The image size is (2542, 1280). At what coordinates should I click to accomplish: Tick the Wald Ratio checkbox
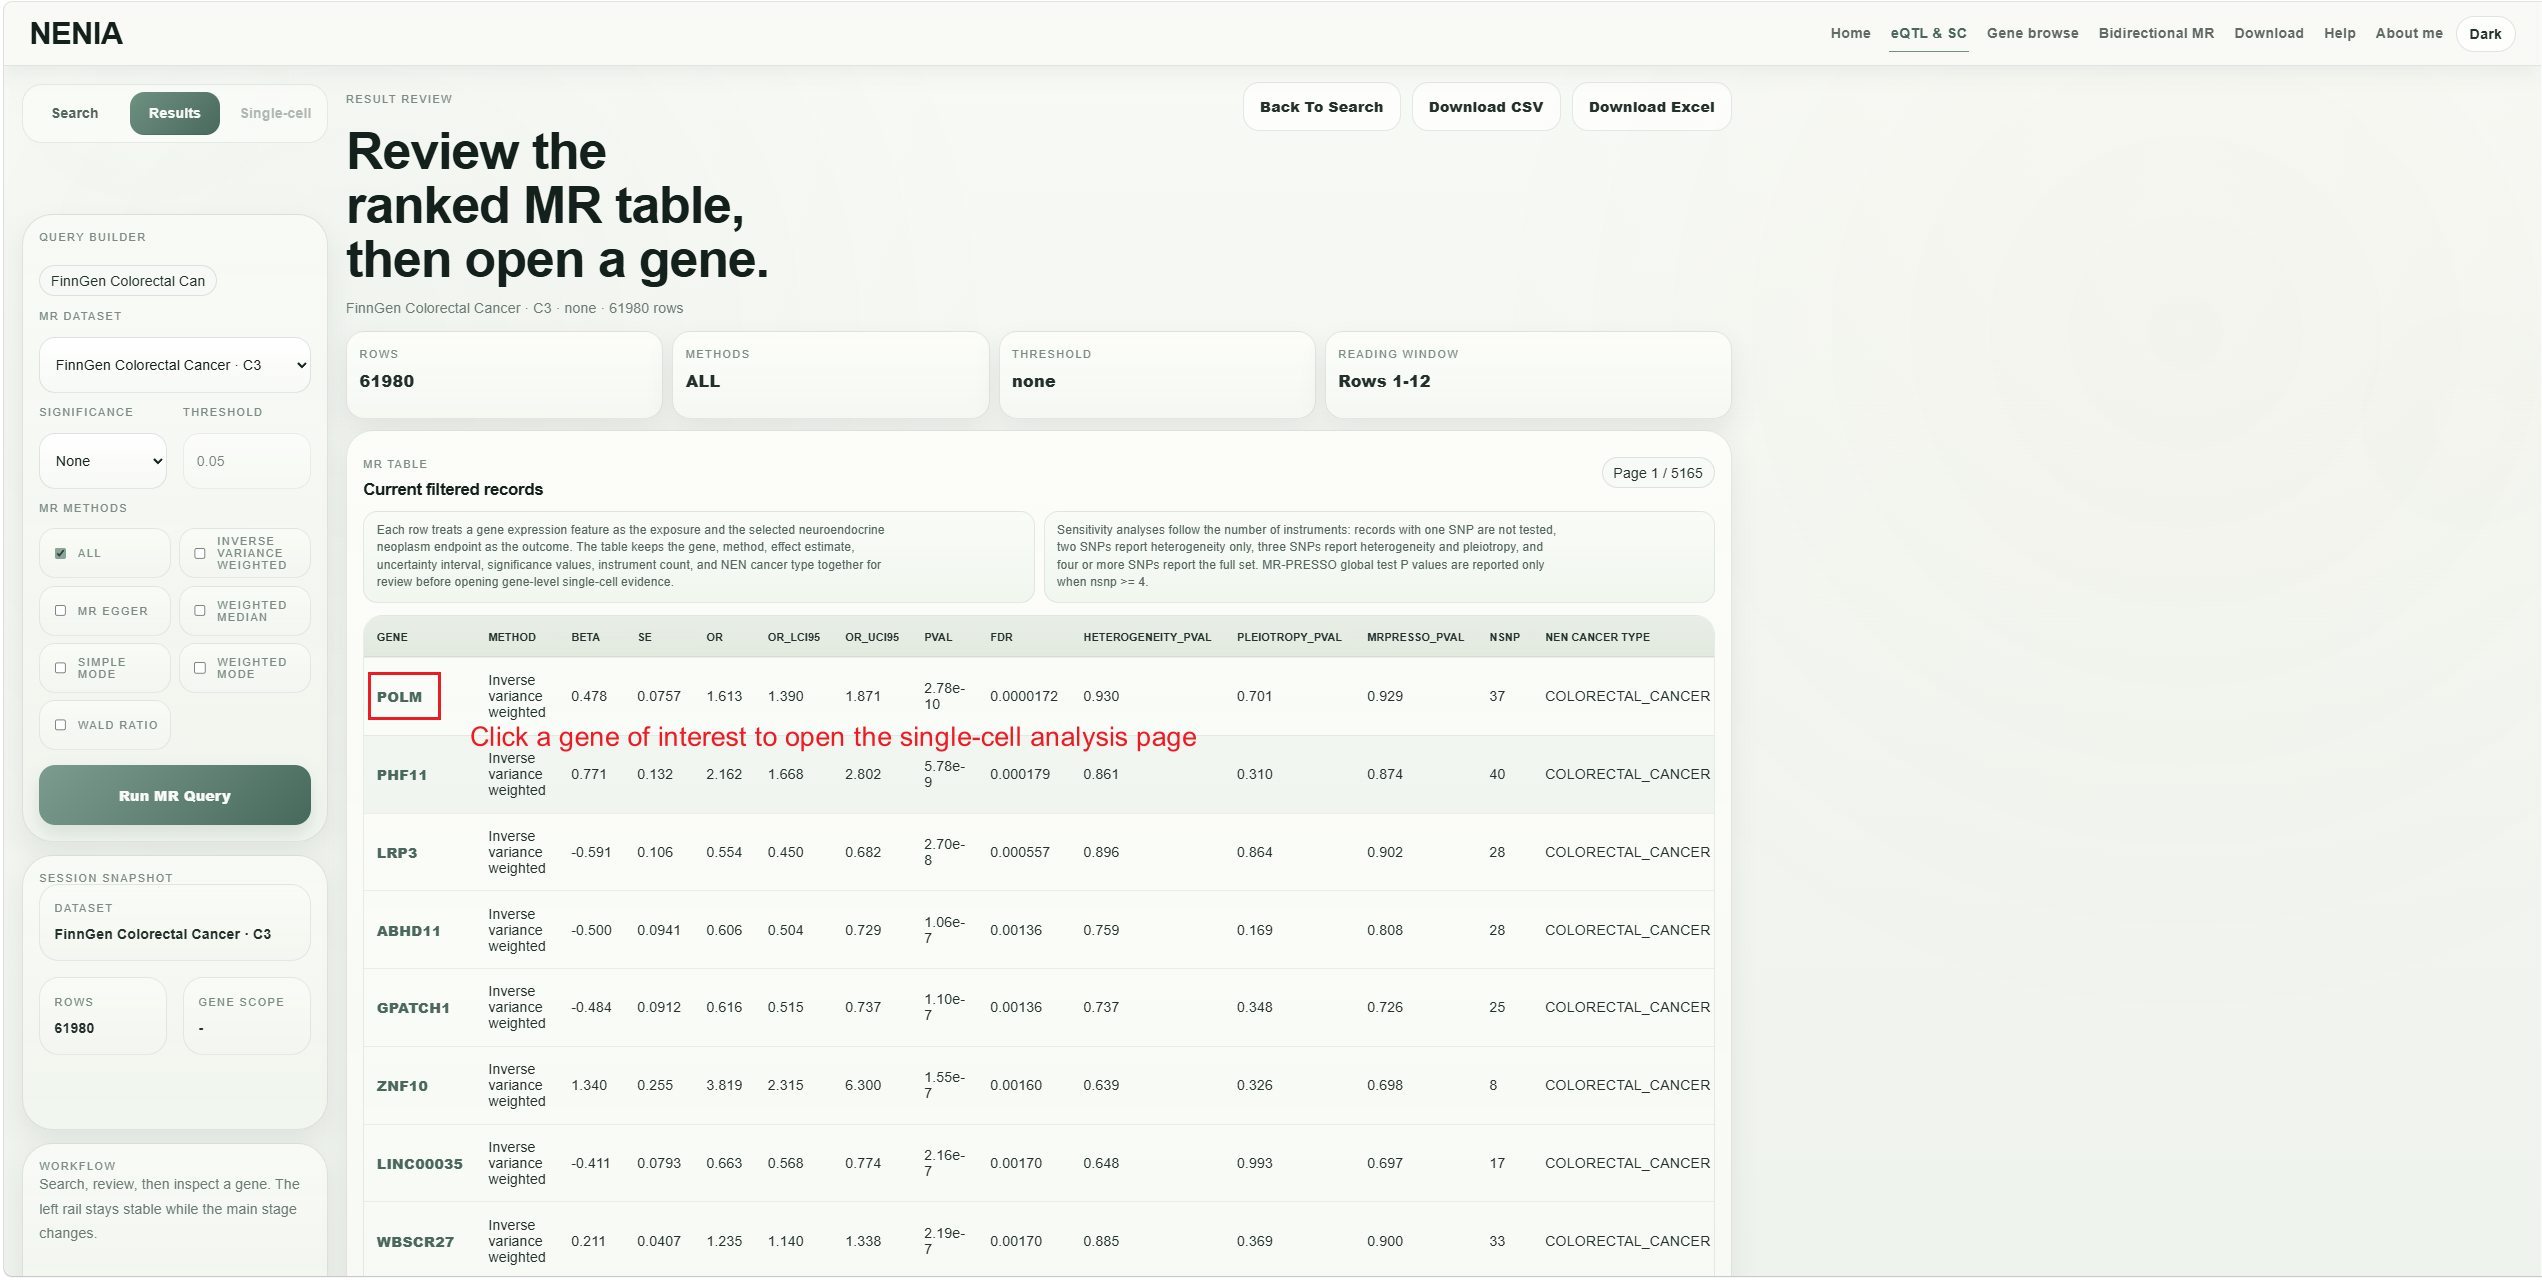coord(61,725)
